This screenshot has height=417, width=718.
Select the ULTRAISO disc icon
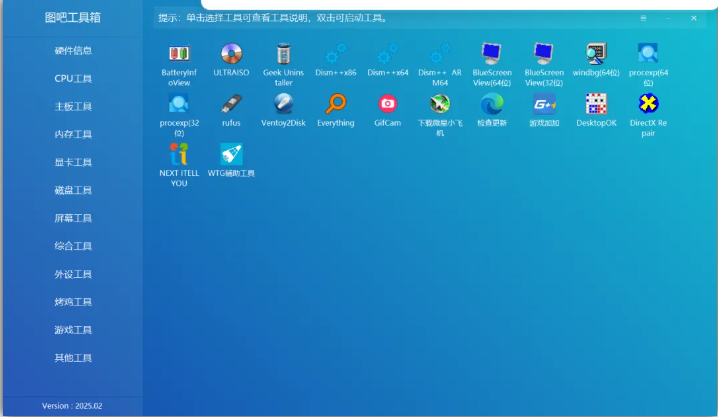(x=231, y=54)
